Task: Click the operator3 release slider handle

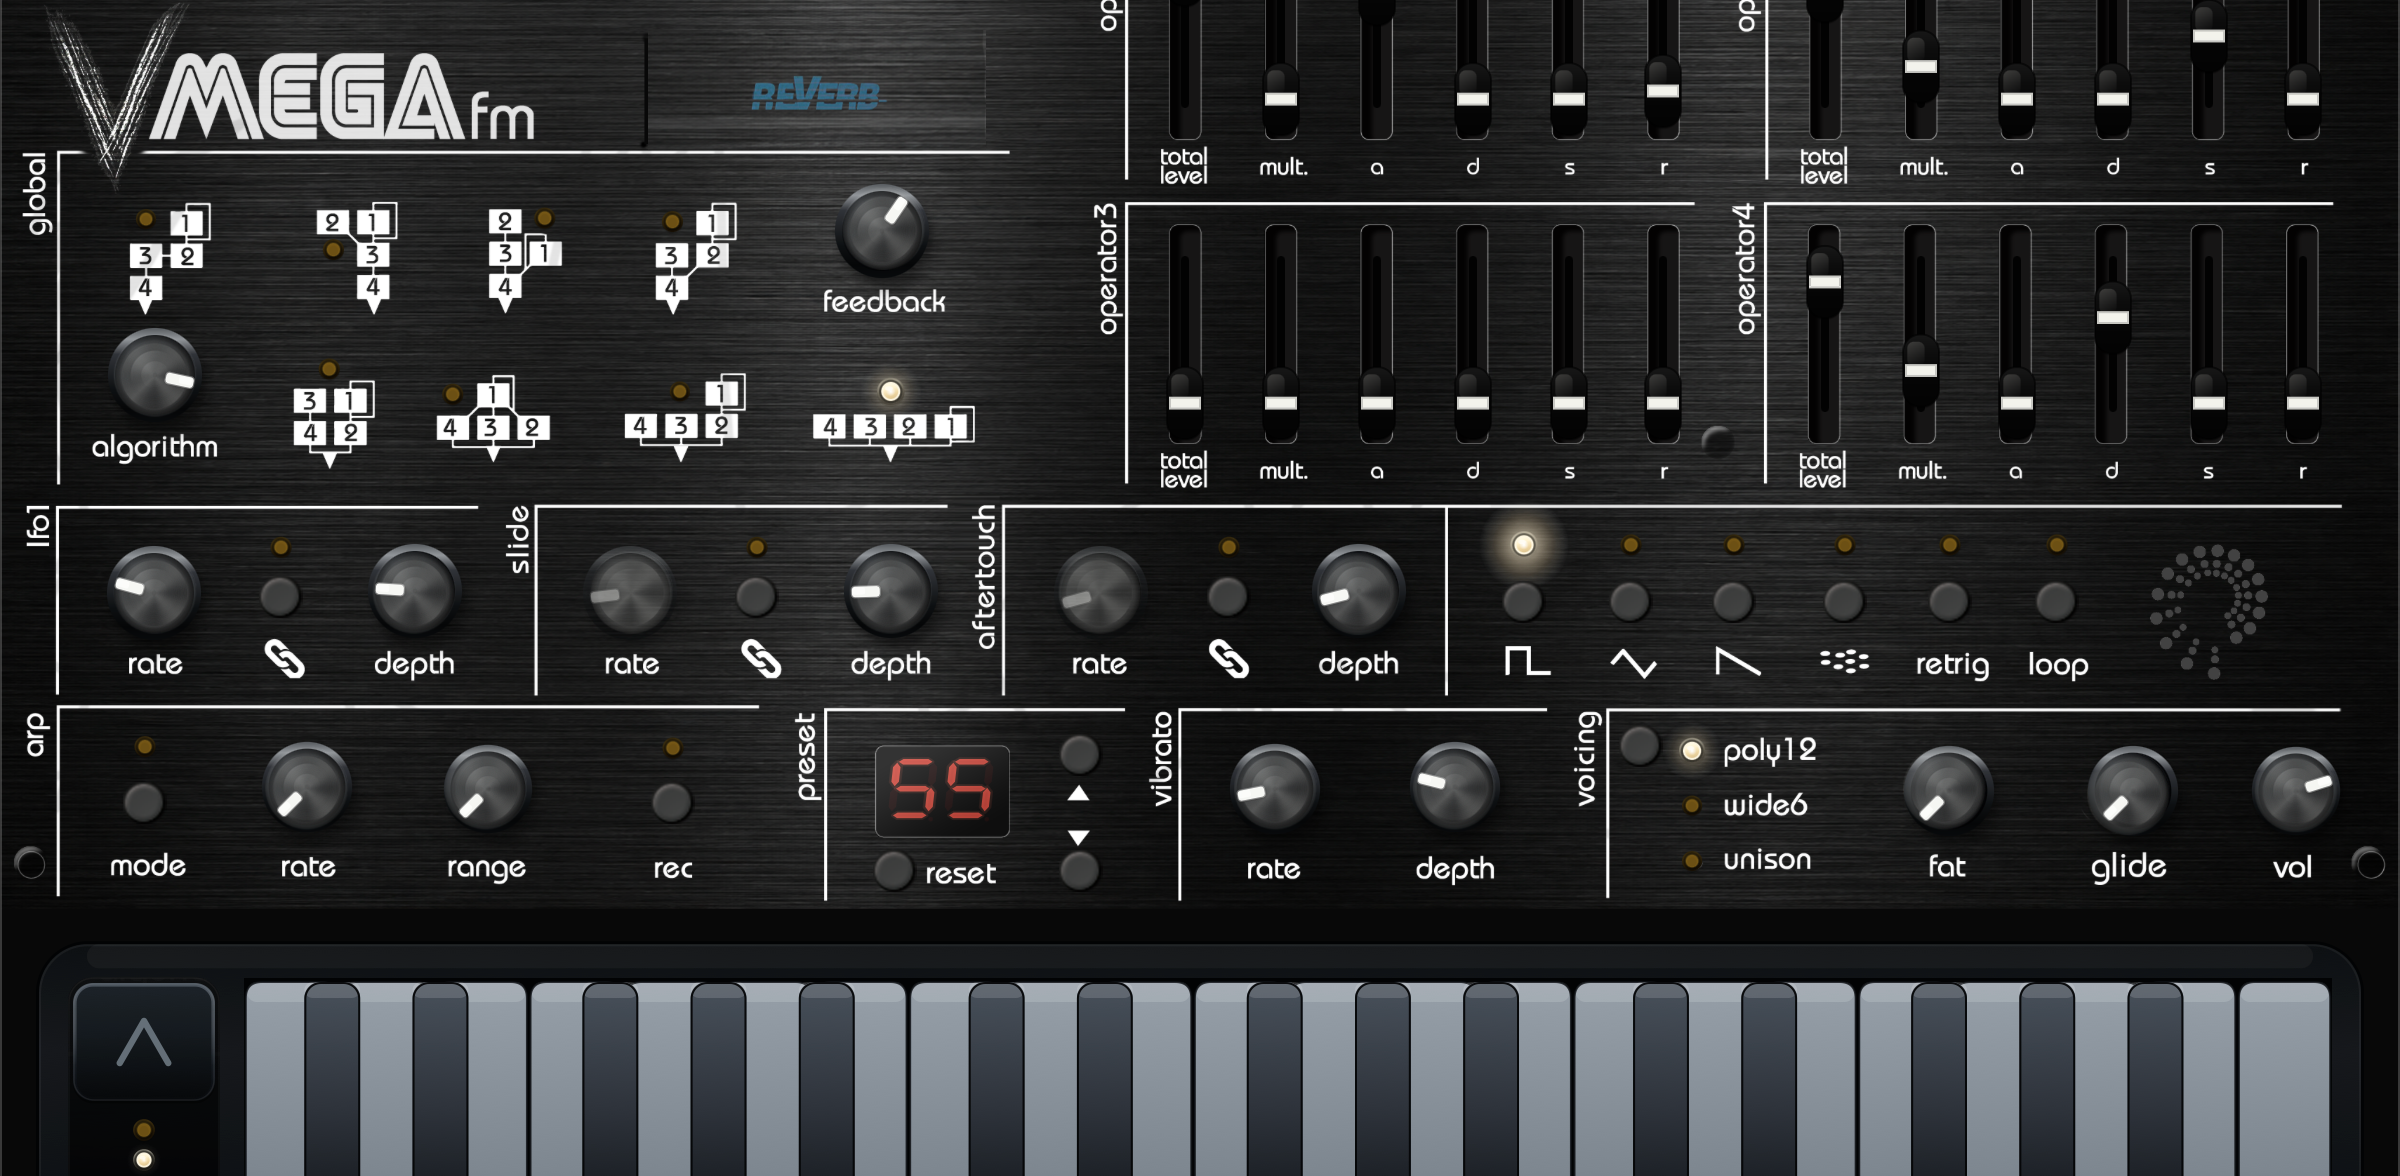Action: (x=1663, y=403)
